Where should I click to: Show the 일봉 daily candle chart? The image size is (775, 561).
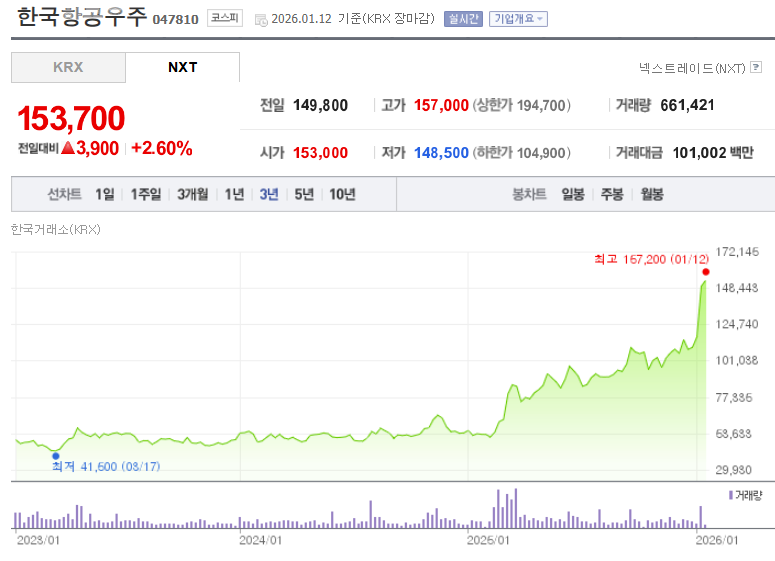click(x=573, y=194)
